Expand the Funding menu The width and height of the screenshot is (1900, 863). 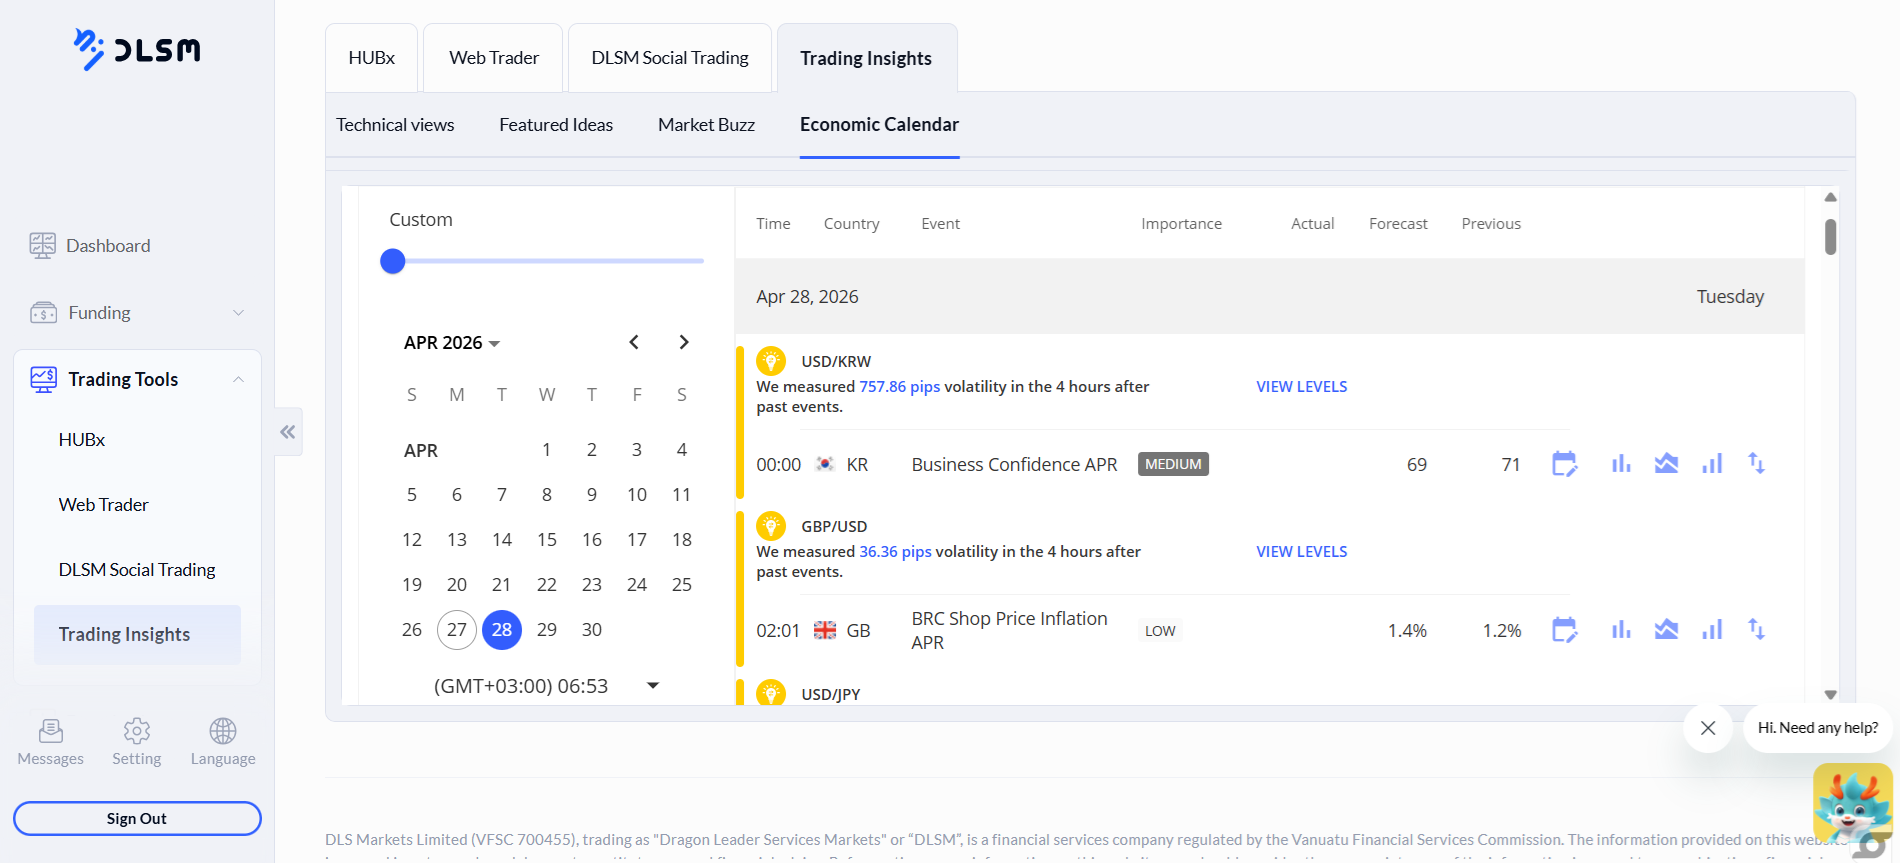137,313
